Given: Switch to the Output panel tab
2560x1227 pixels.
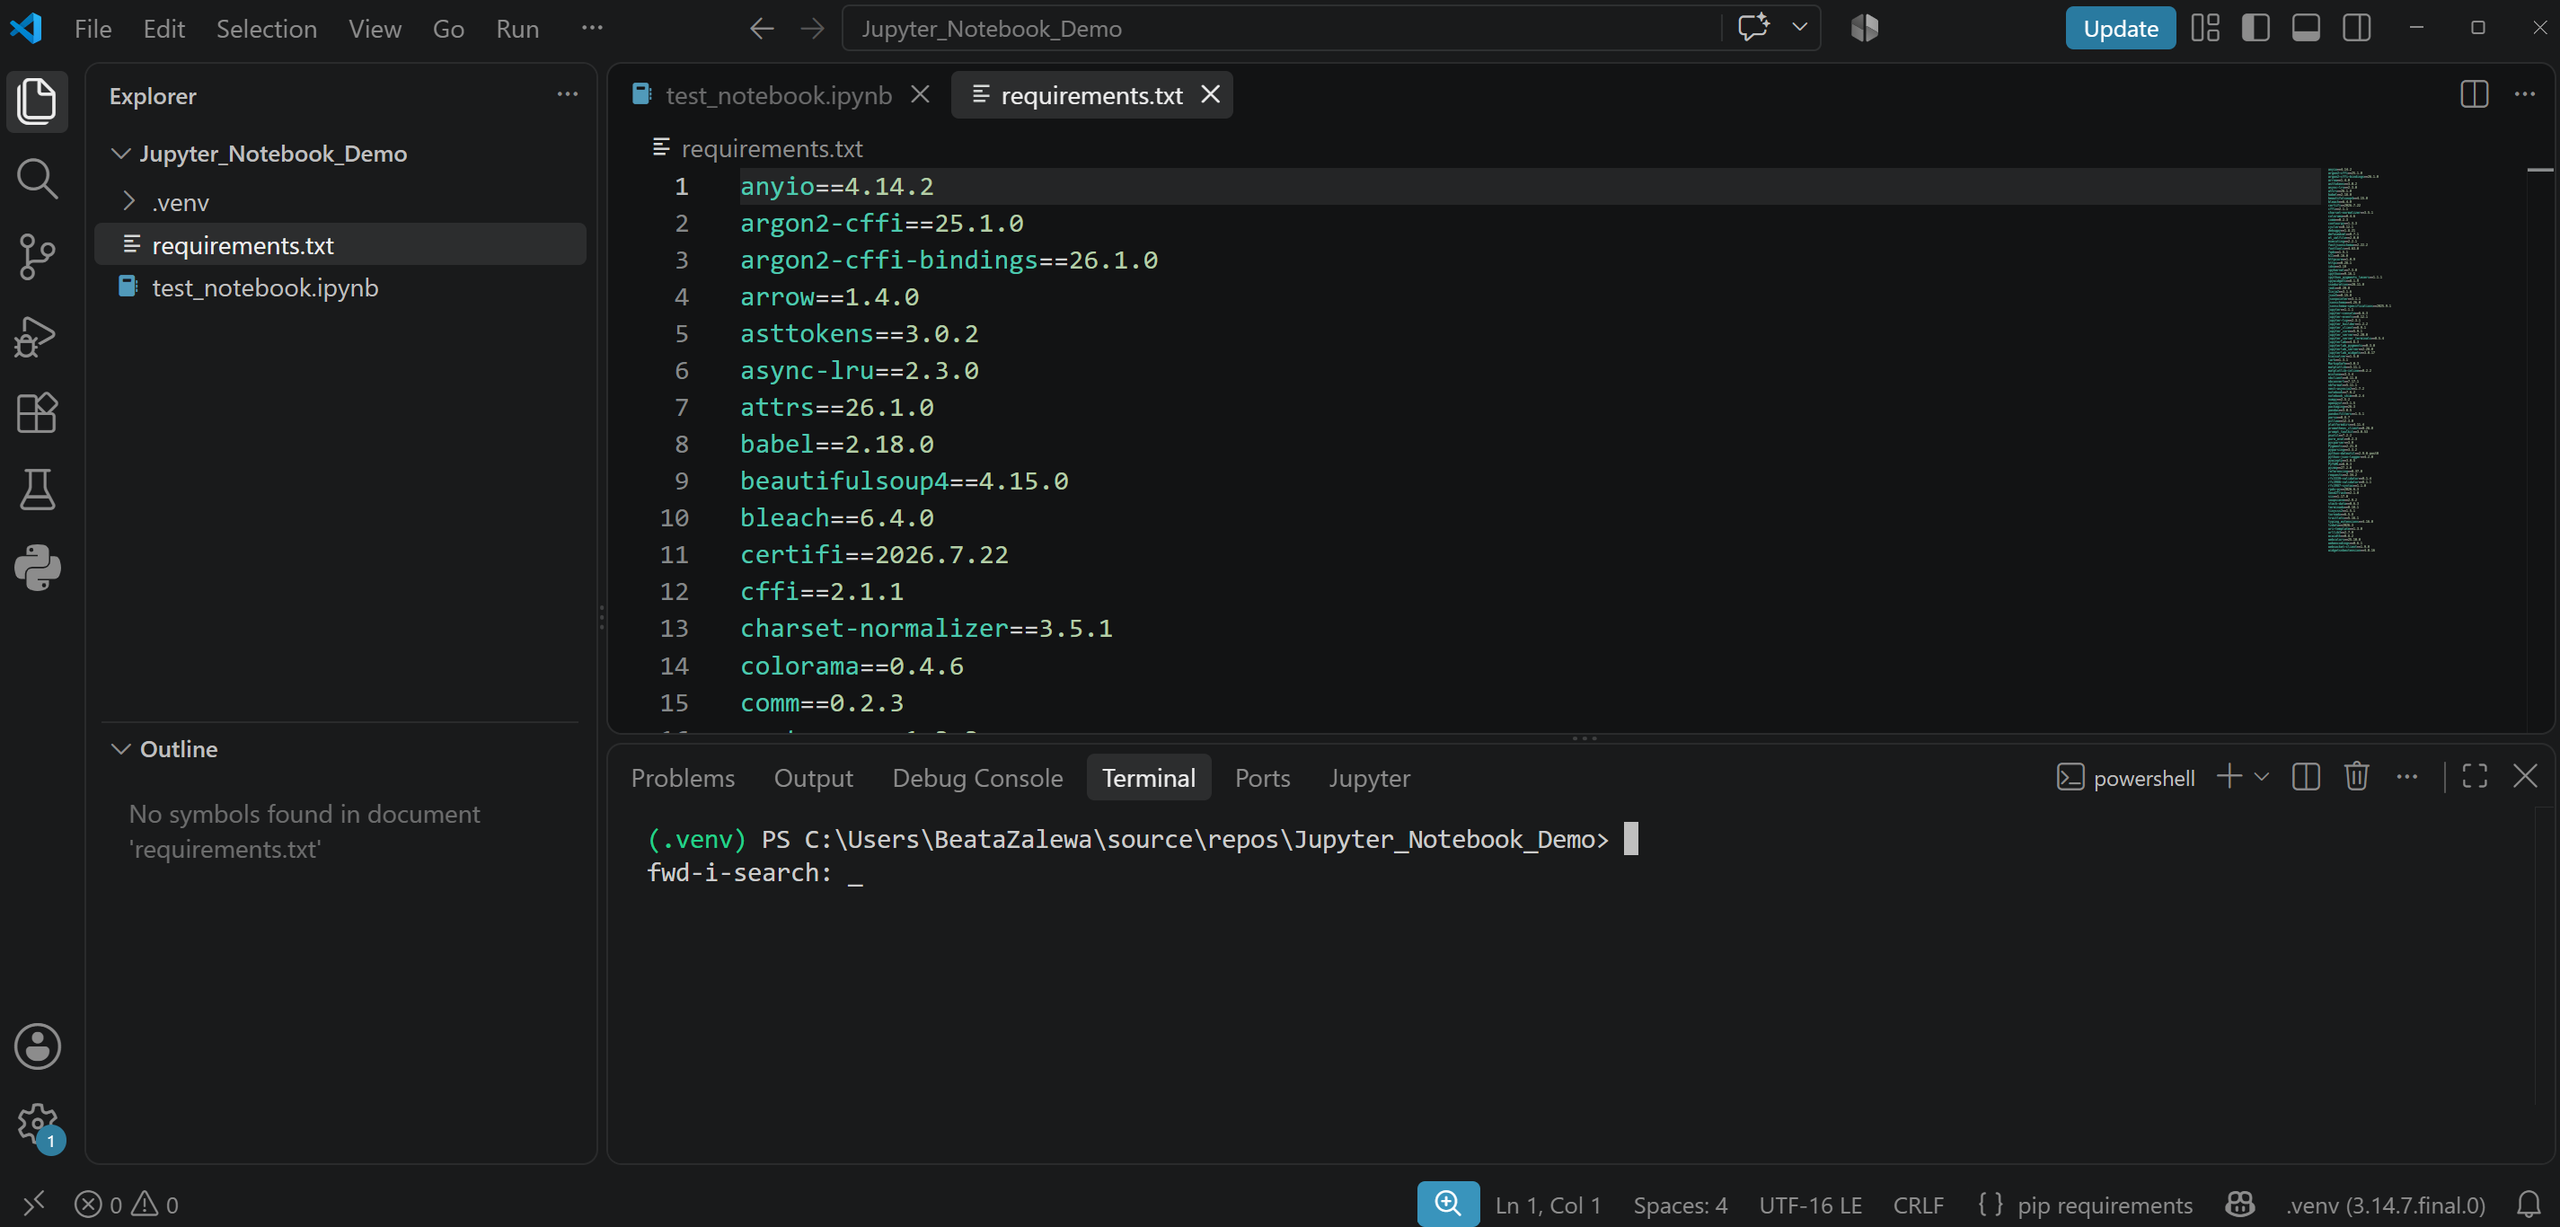Looking at the screenshot, I should pyautogui.click(x=813, y=777).
